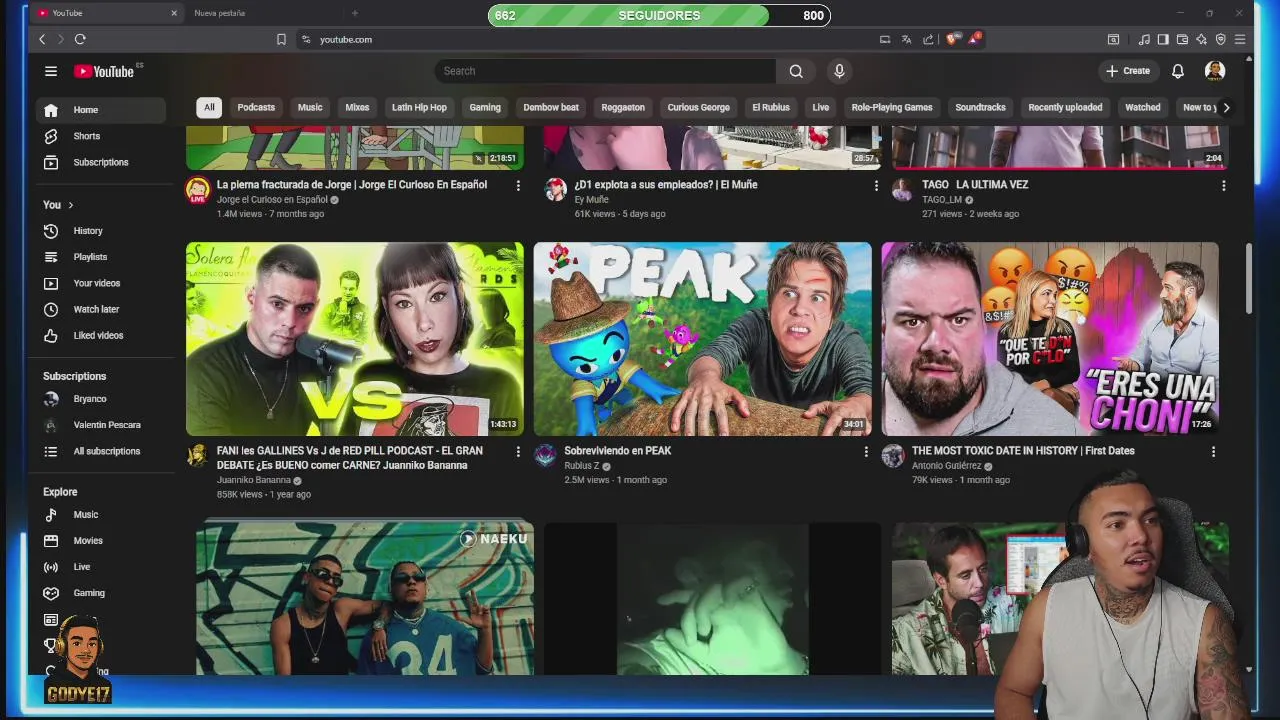Open Playlists in the sidebar
This screenshot has height=720, width=1280.
pos(101,257)
